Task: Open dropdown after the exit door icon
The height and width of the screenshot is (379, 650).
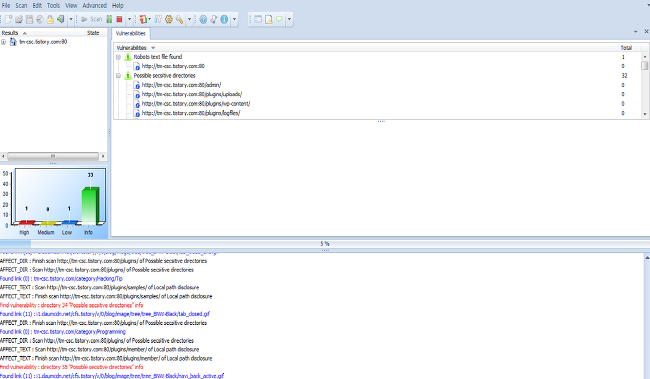Action: tap(71, 19)
